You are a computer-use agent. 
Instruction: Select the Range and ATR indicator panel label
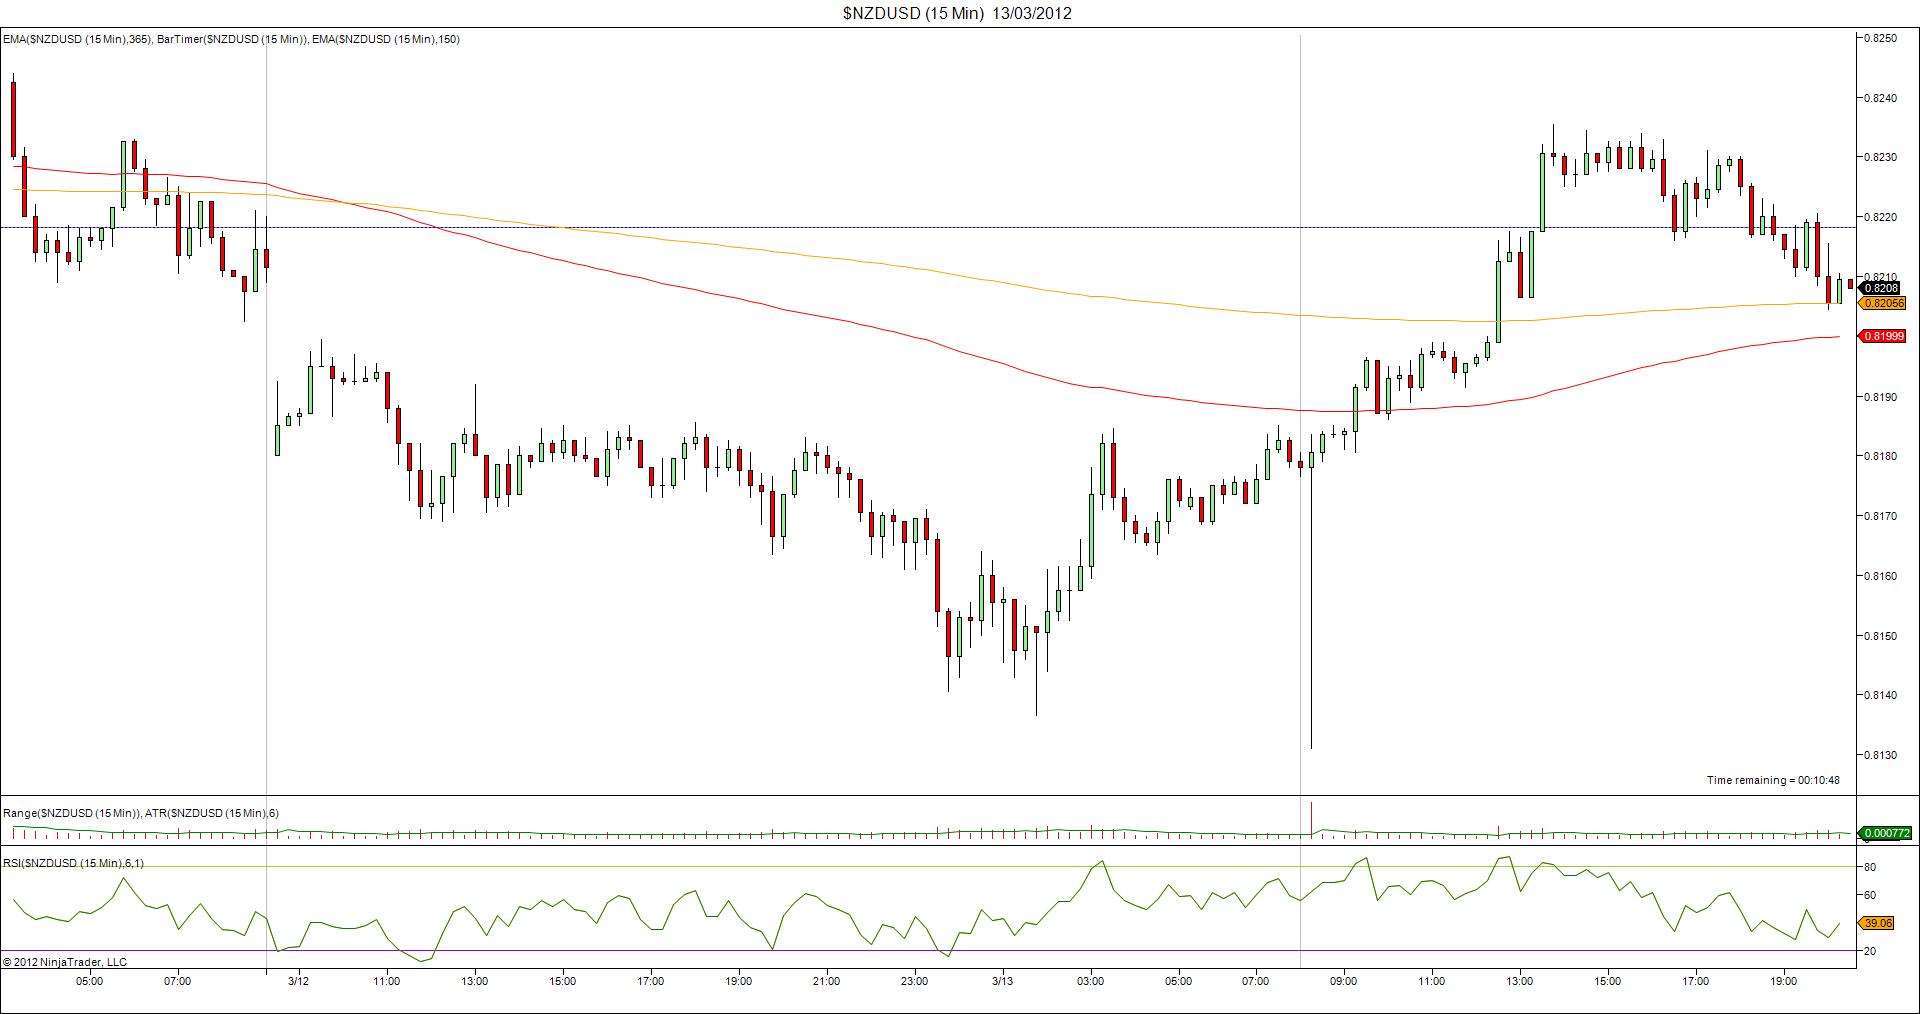coord(141,813)
